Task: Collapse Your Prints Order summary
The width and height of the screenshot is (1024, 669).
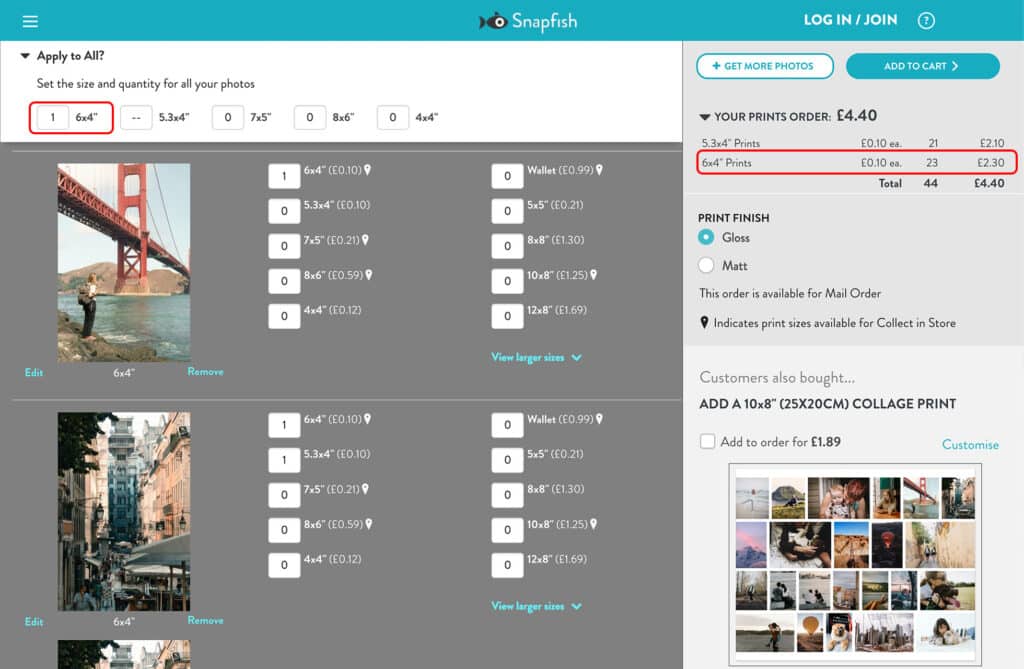Action: [705, 117]
